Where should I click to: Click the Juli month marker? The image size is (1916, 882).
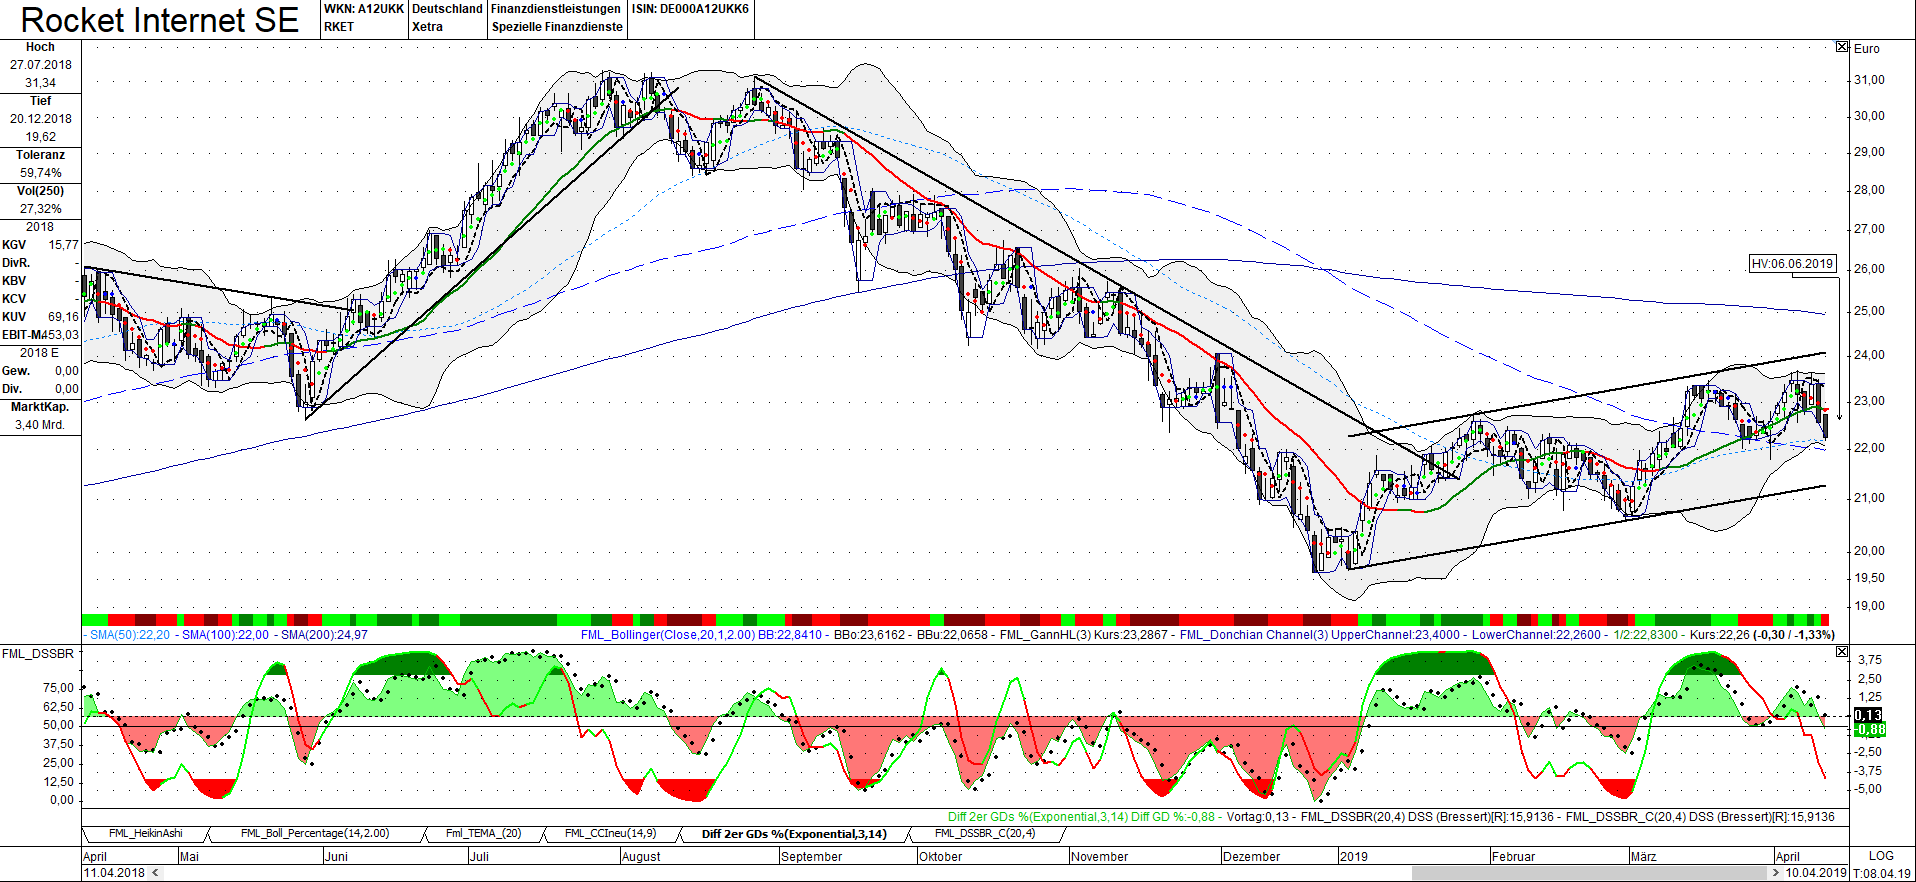point(479,856)
